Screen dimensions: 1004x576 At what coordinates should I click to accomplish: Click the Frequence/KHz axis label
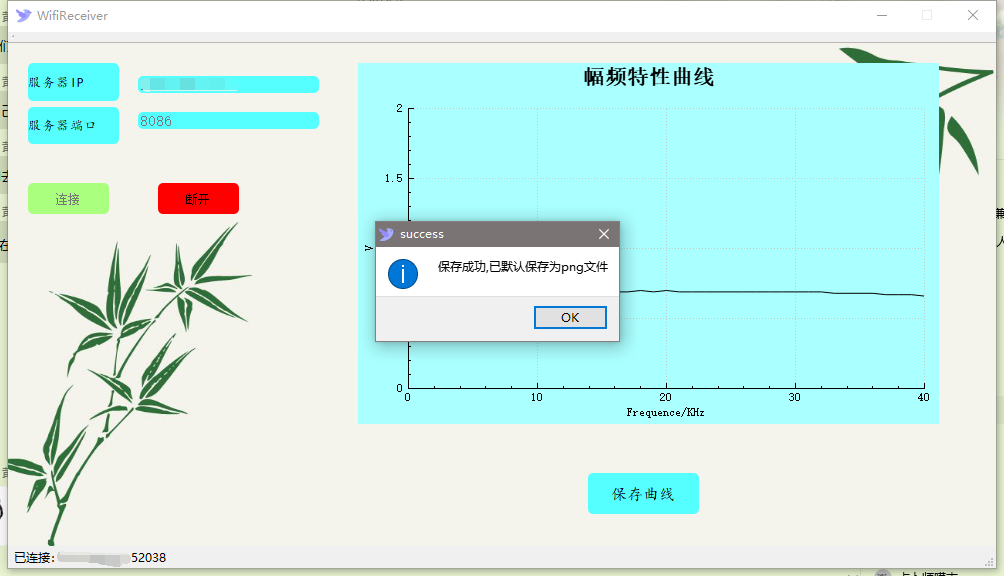coord(665,411)
